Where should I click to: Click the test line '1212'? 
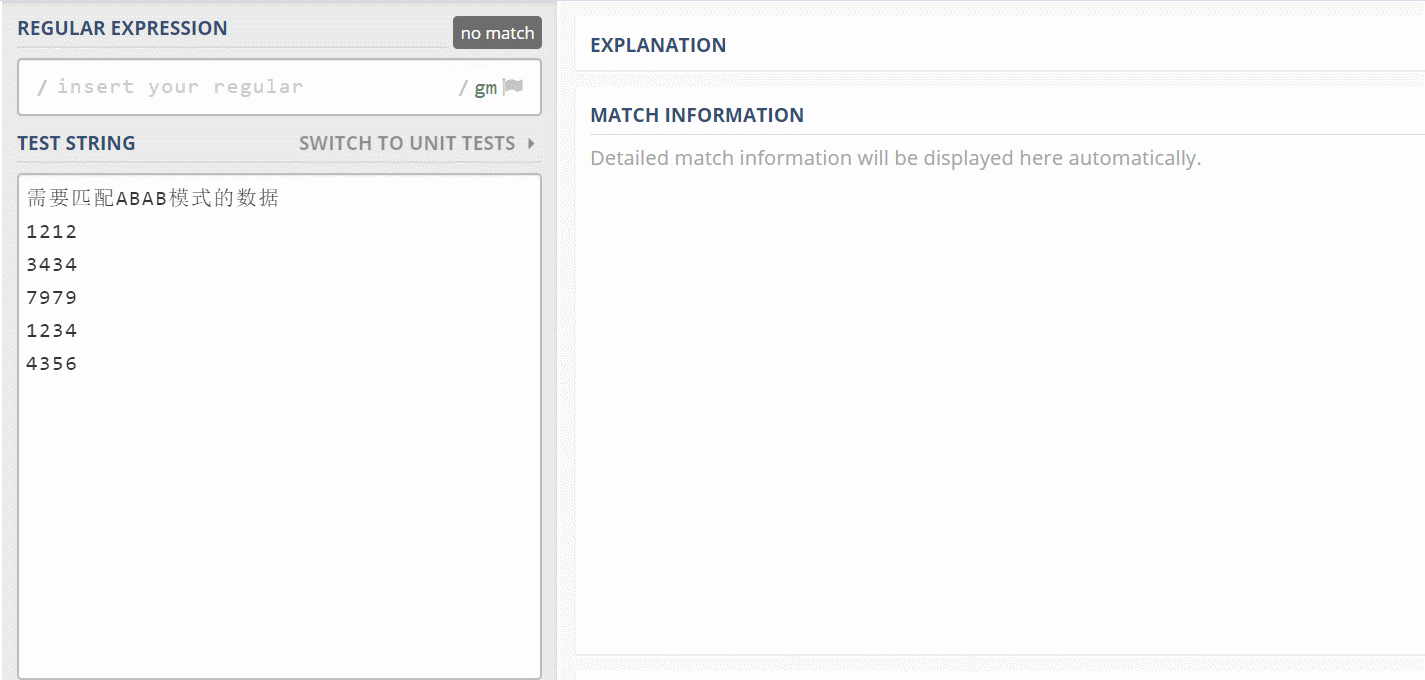[52, 231]
